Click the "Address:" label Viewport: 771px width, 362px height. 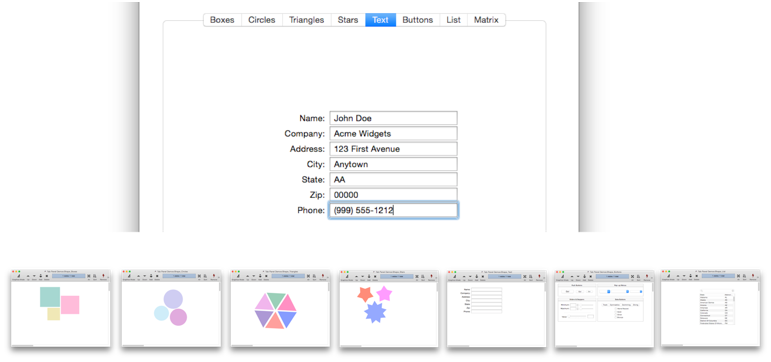coord(307,149)
